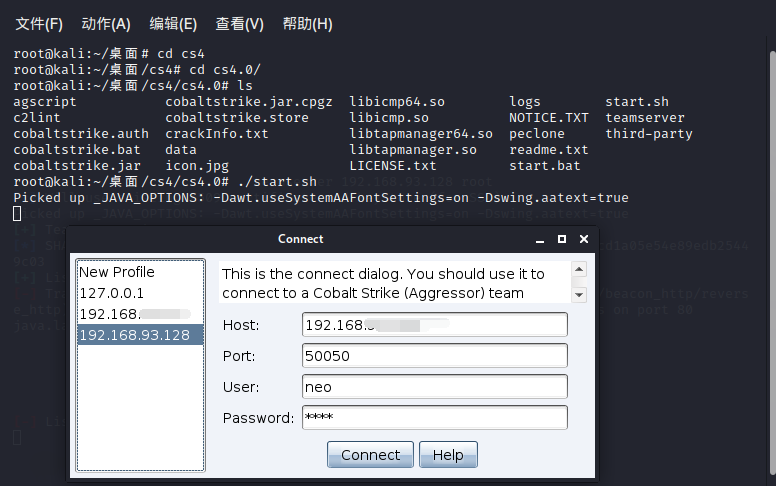Click the libtapmanager64.so file name
This screenshot has width=776, height=486.
coord(421,134)
